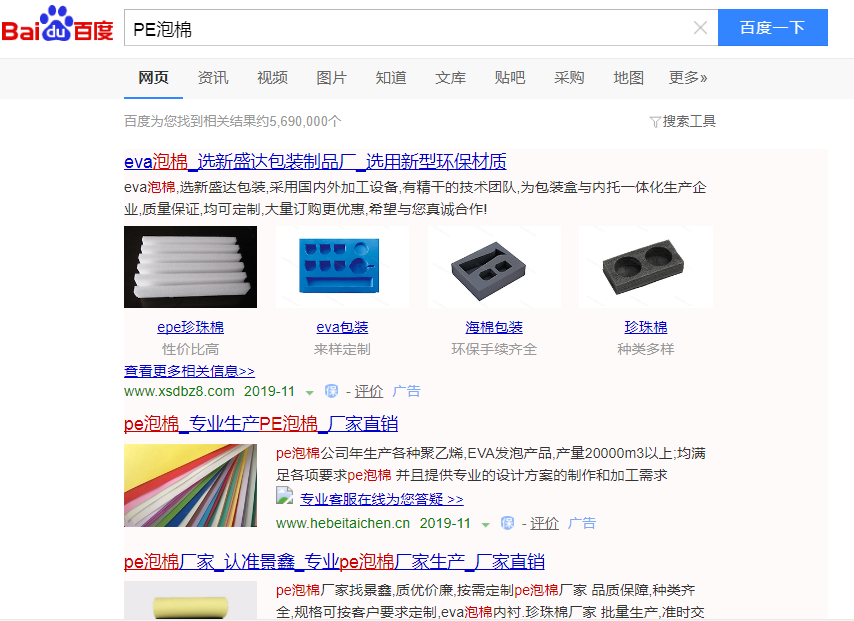Viewport: 854px width, 621px height.
Task: Switch to the 资讯 tab
Action: tap(213, 78)
